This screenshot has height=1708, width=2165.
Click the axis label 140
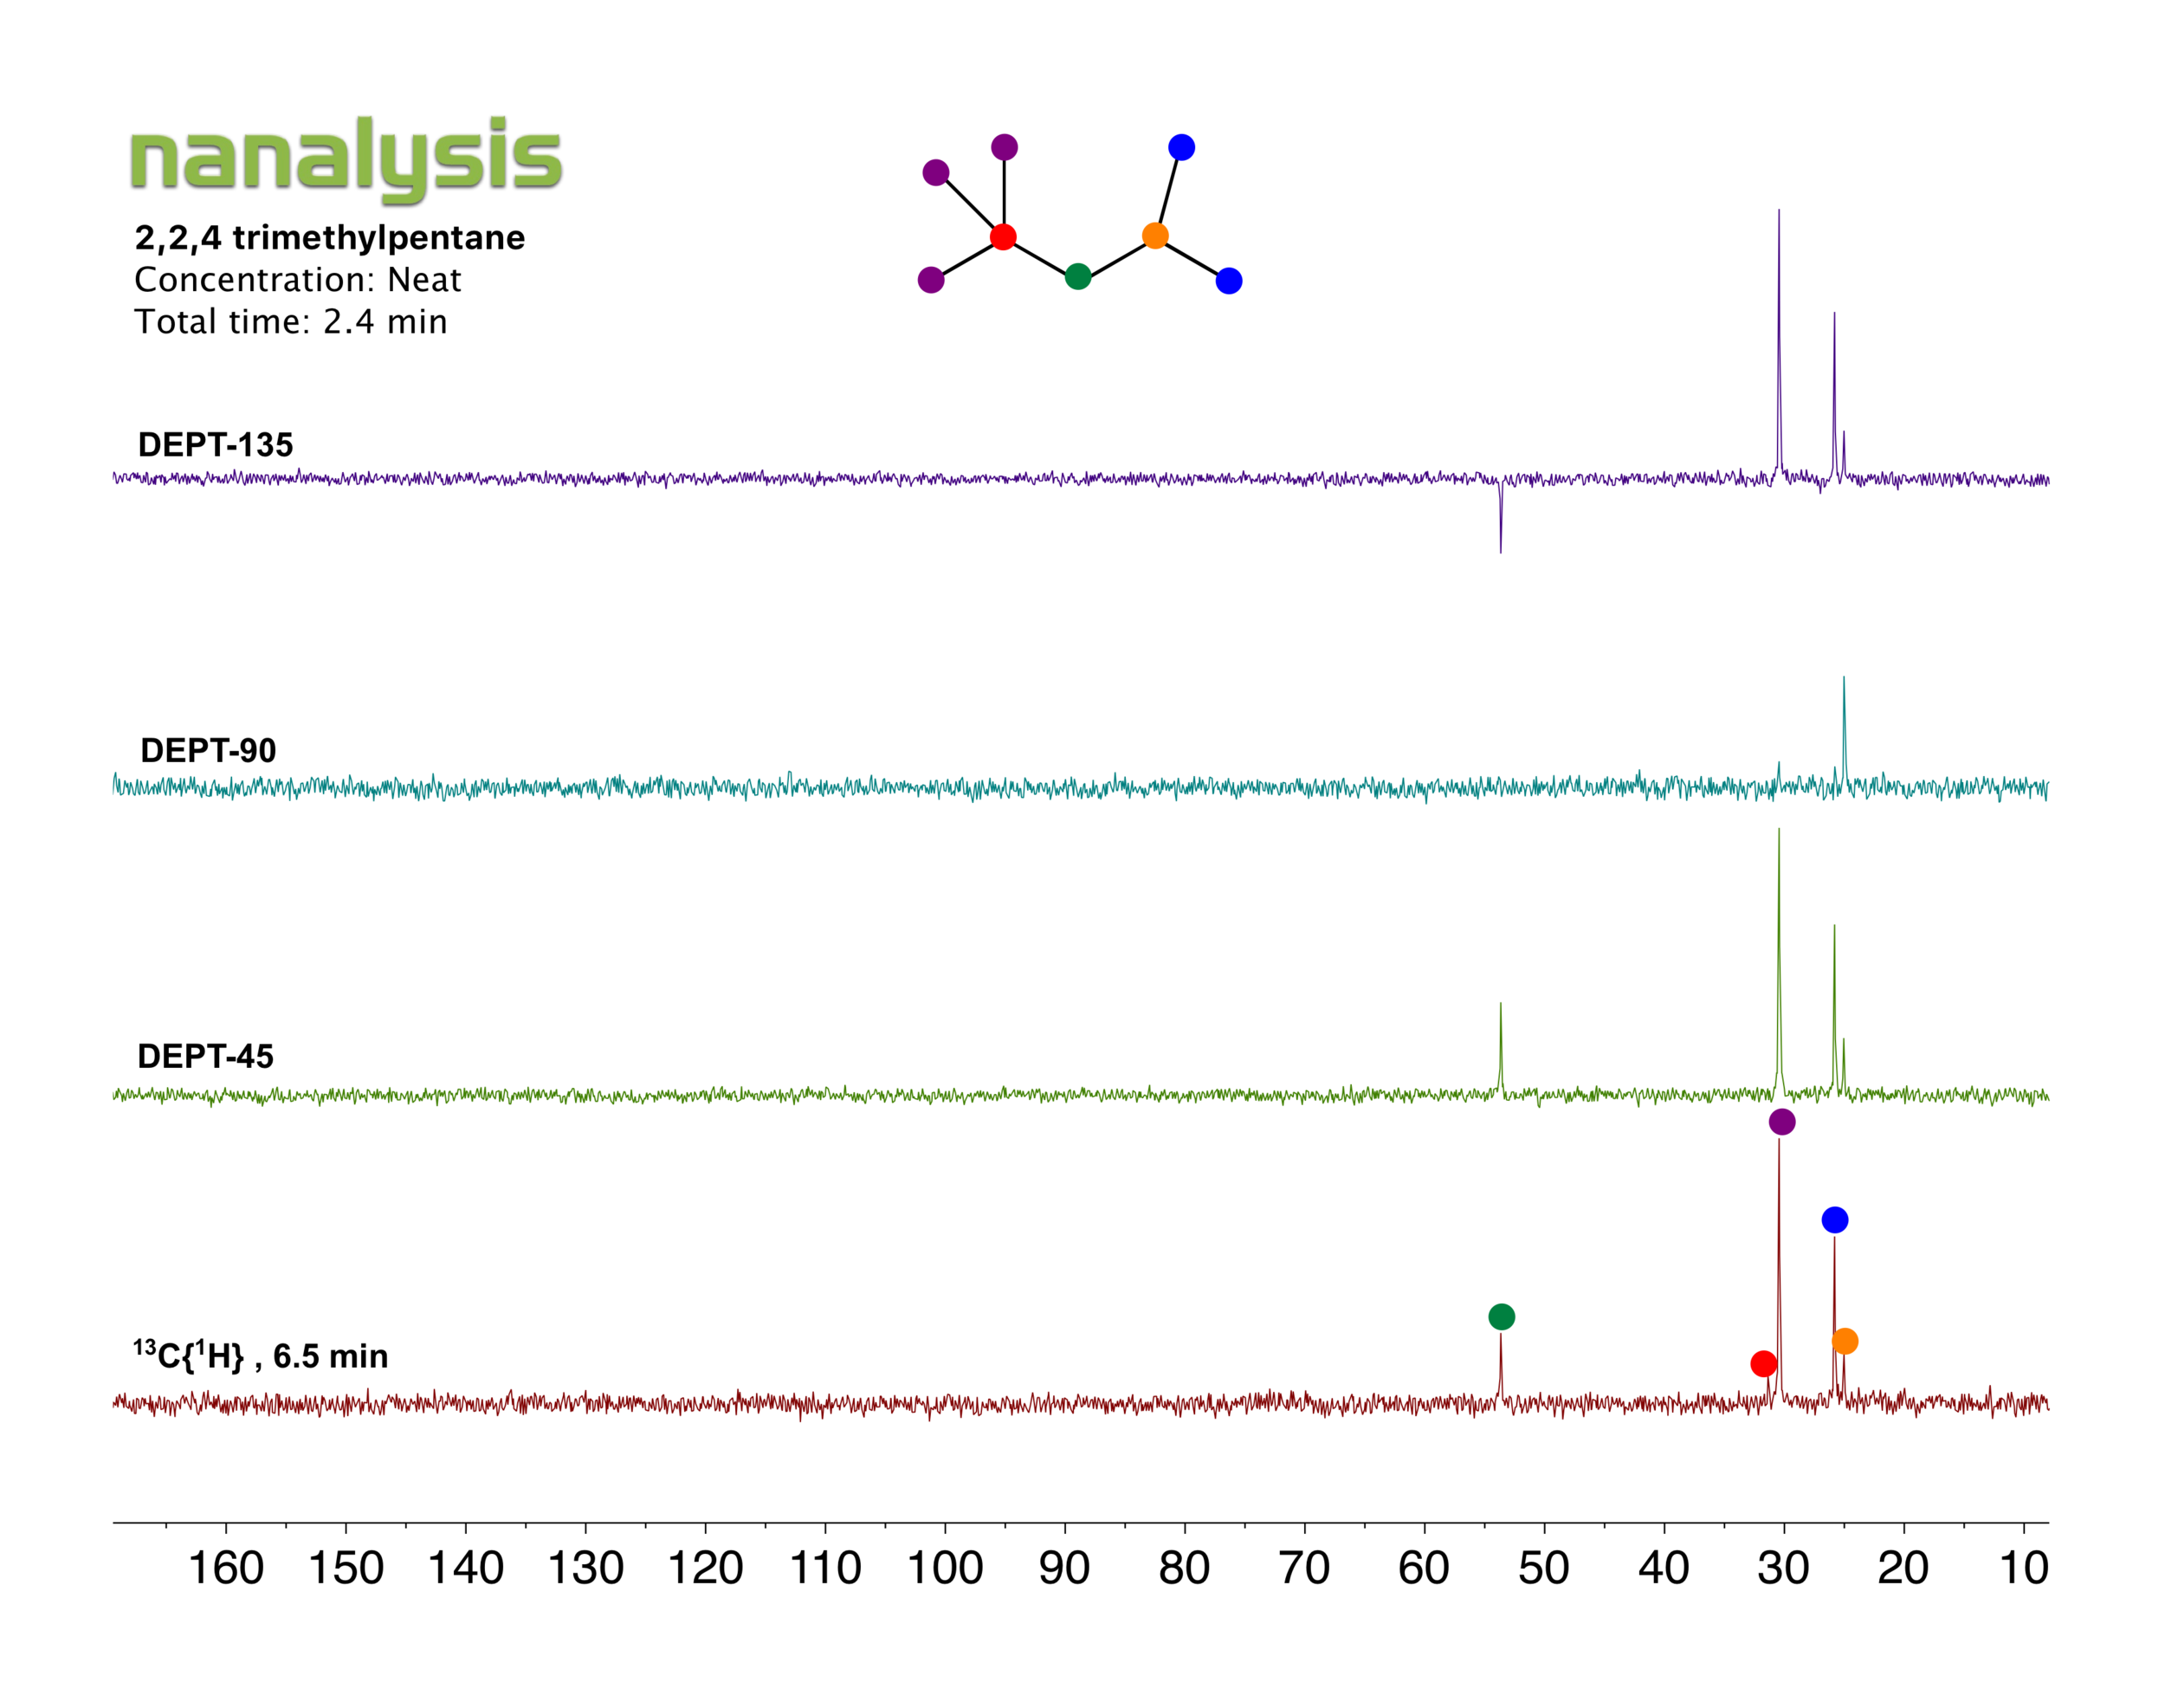click(466, 1568)
